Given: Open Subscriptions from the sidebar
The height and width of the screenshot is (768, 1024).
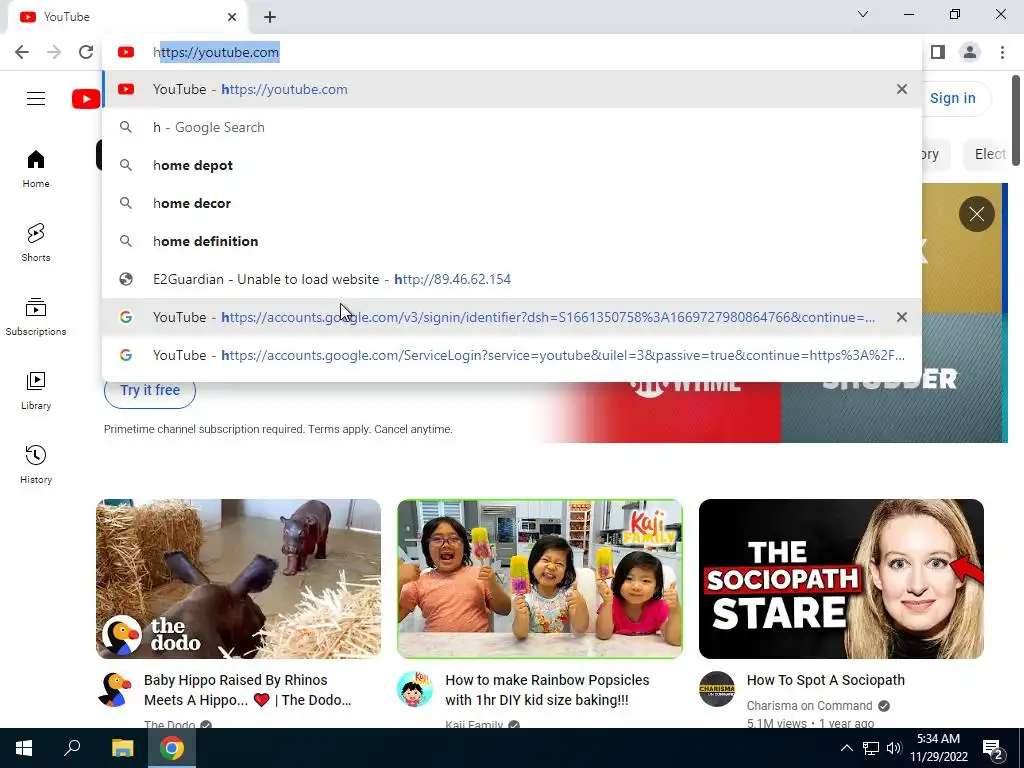Looking at the screenshot, I should pyautogui.click(x=36, y=317).
